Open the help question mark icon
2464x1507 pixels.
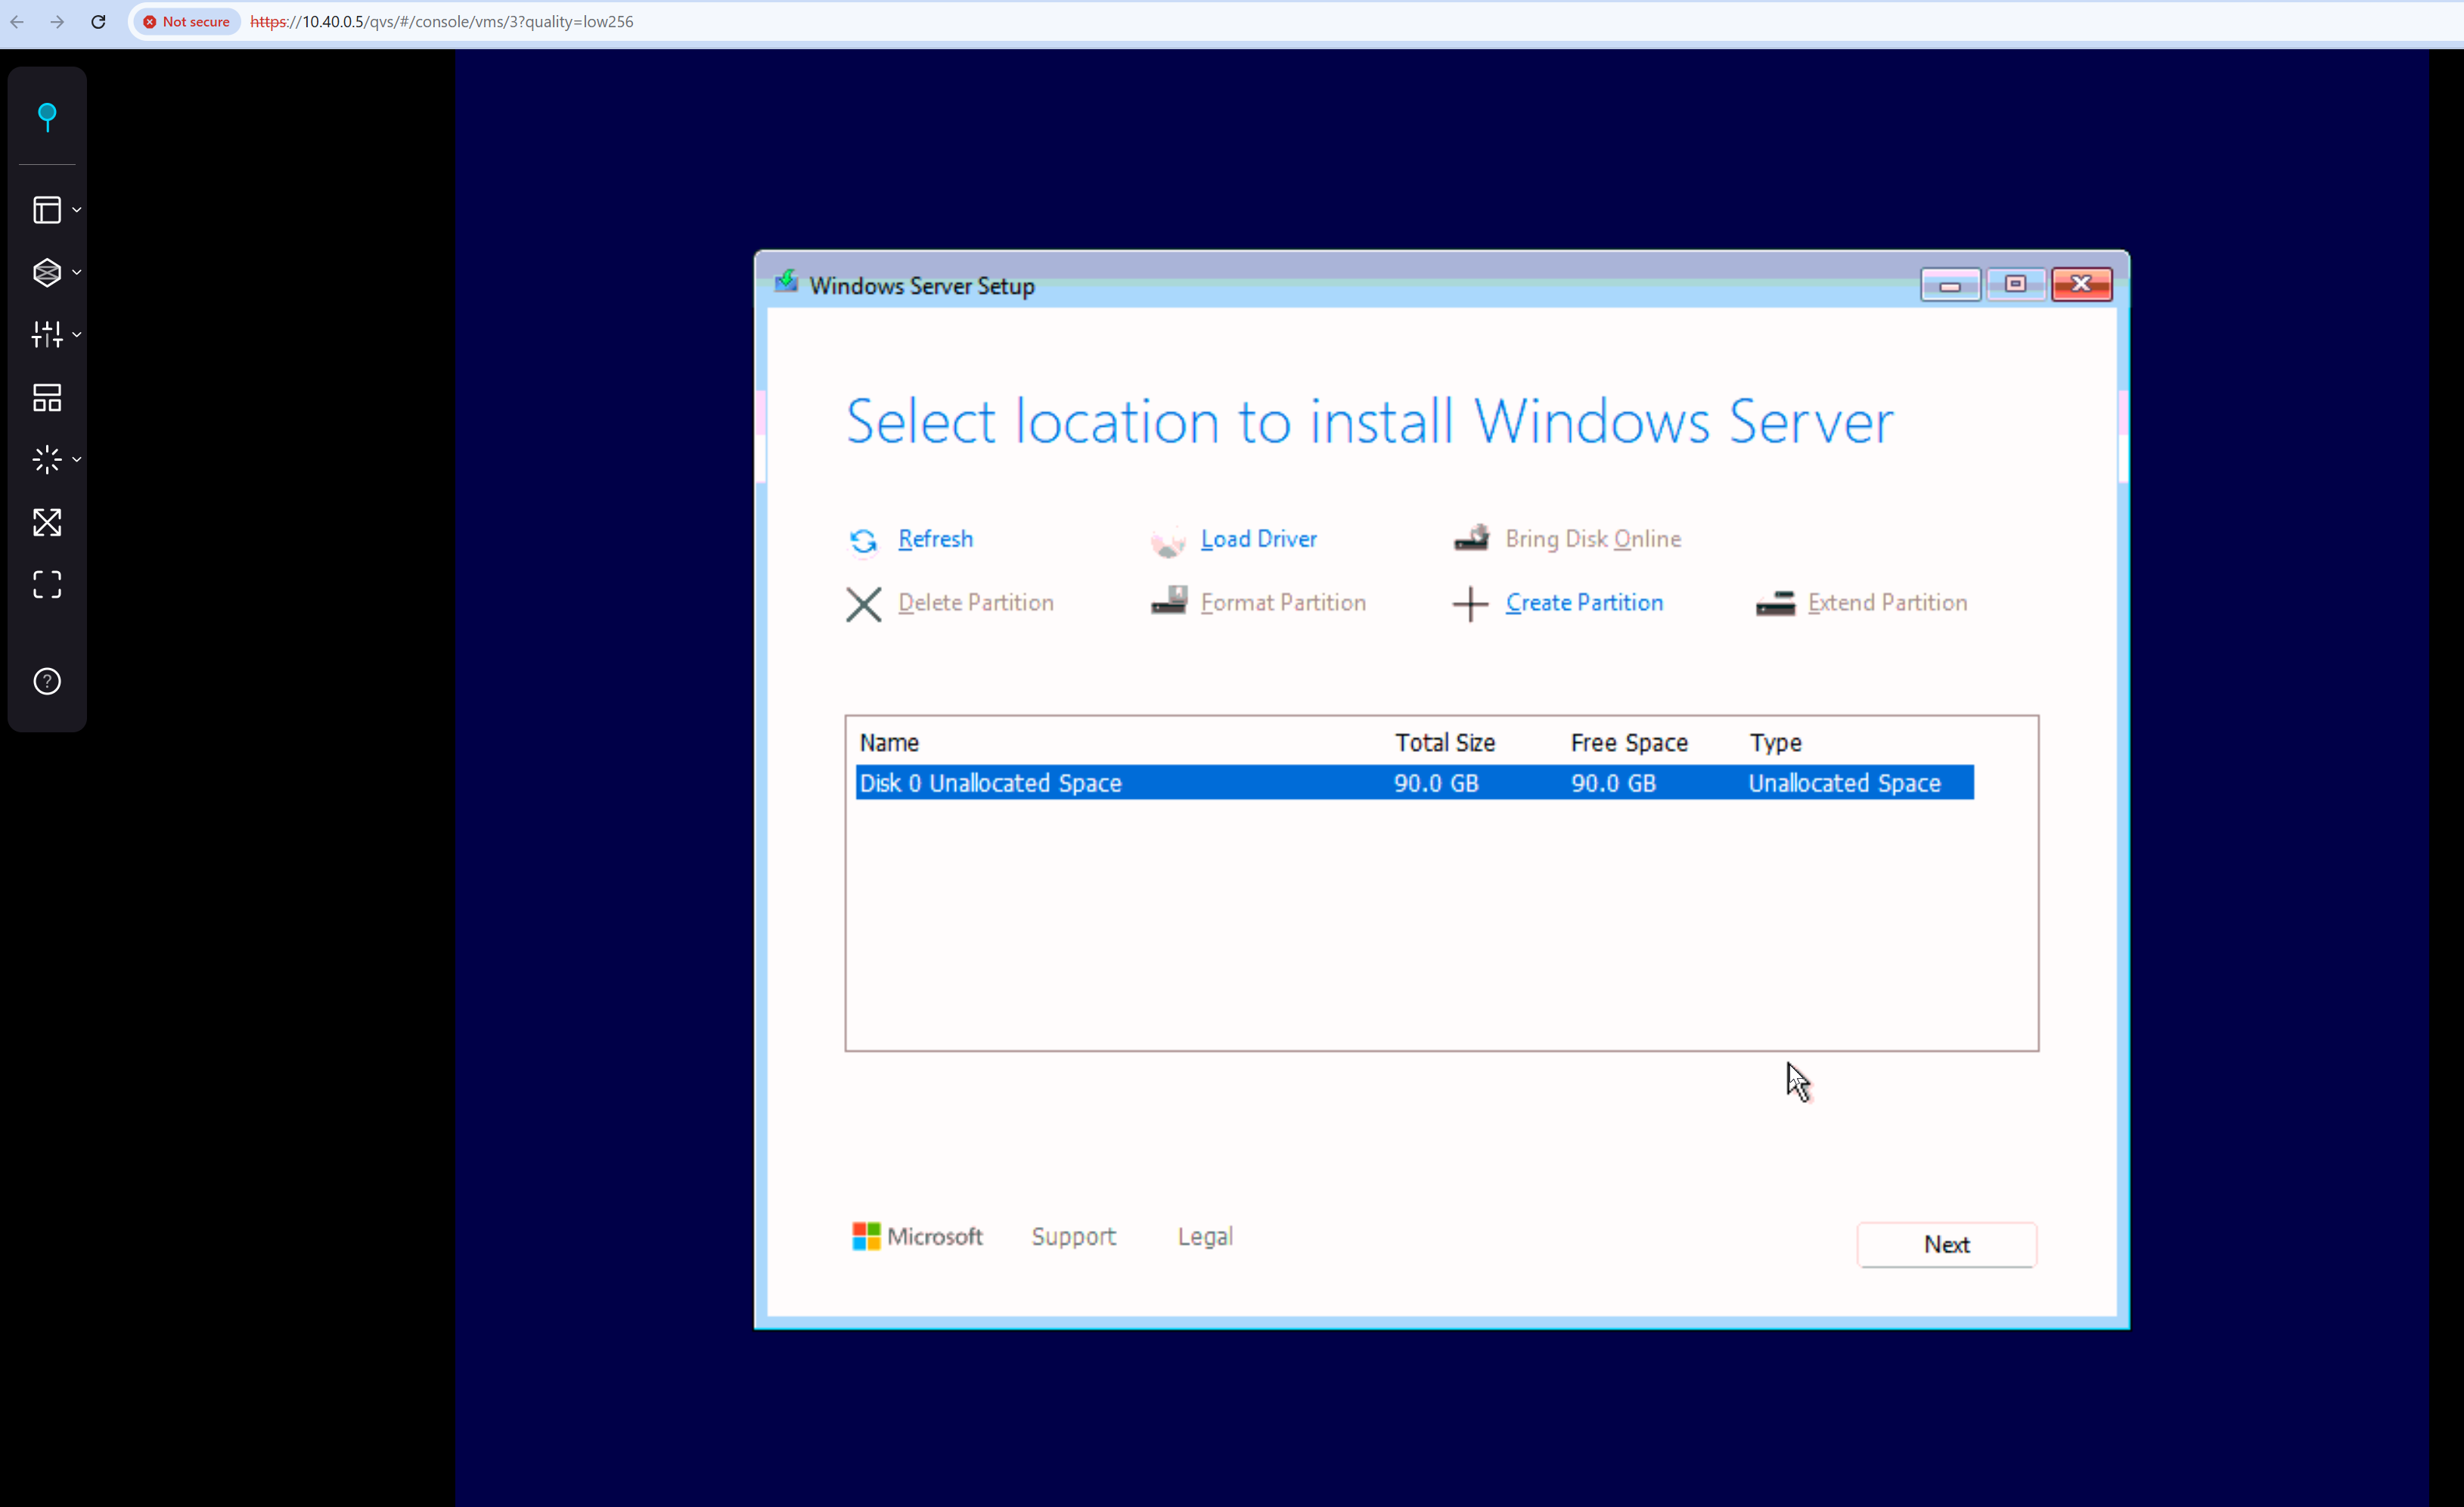pyautogui.click(x=47, y=682)
